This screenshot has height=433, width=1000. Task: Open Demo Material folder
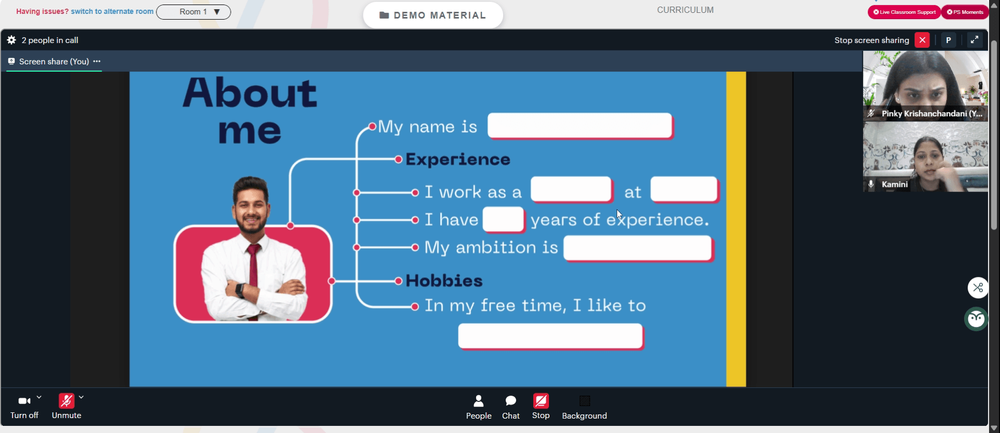(433, 15)
